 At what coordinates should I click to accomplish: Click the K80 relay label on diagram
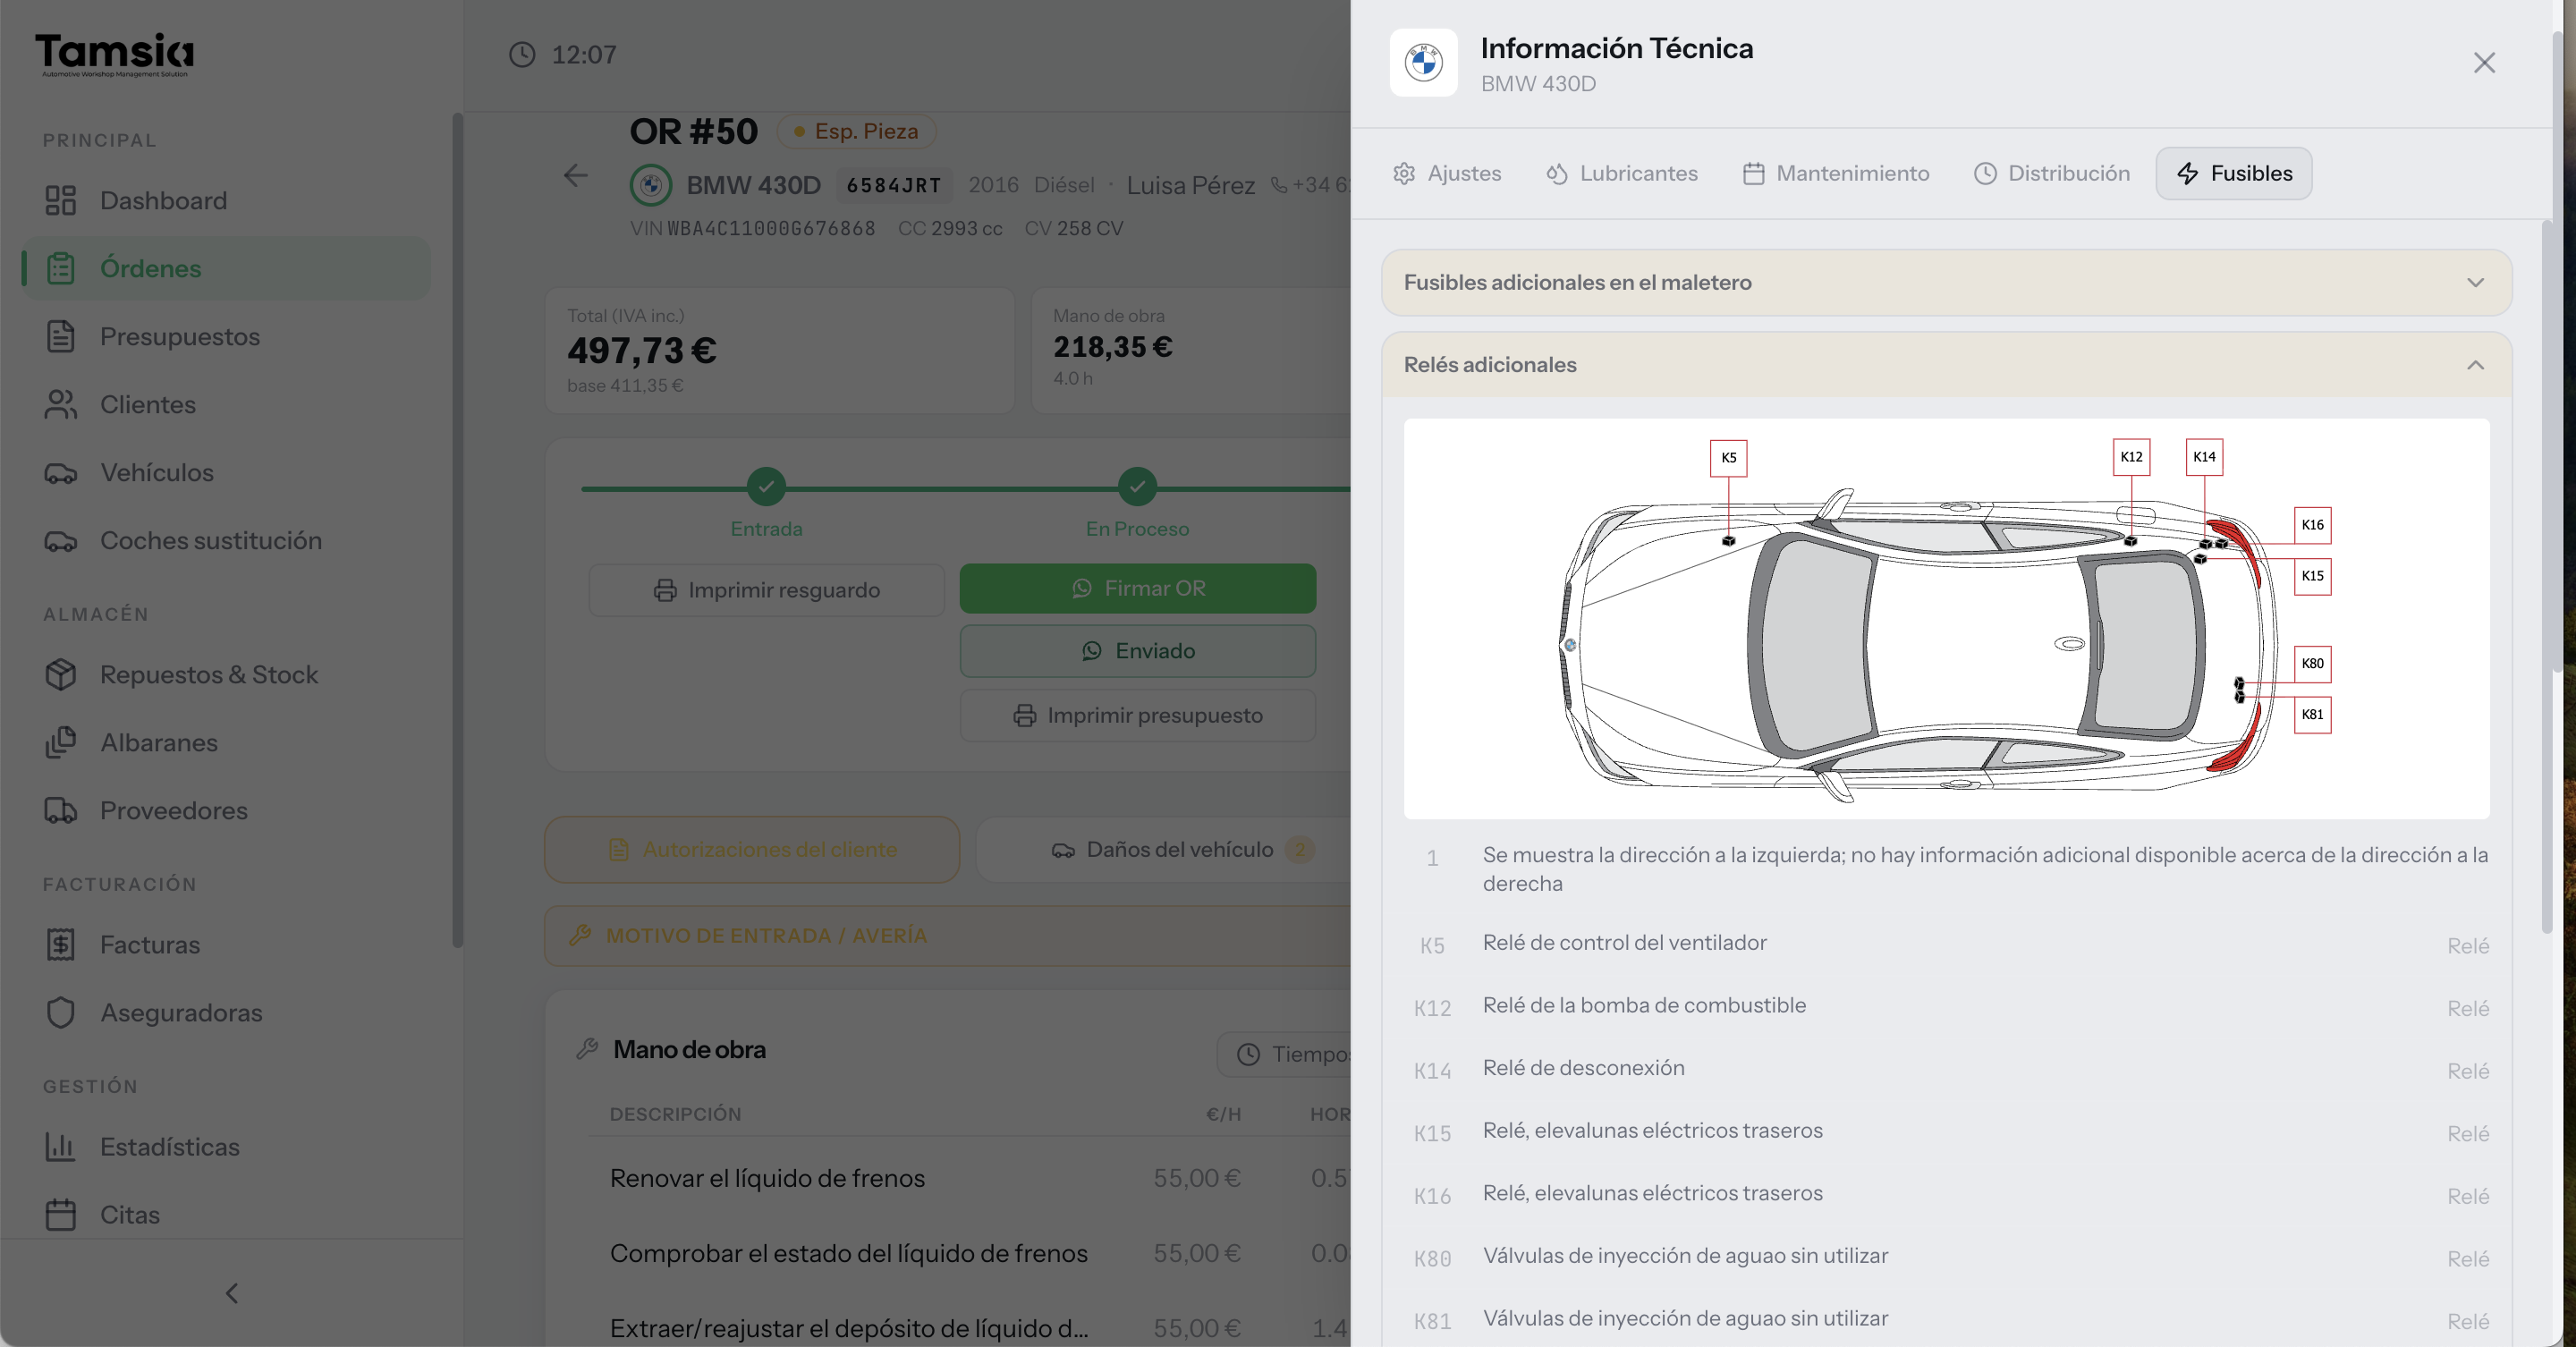point(2312,663)
